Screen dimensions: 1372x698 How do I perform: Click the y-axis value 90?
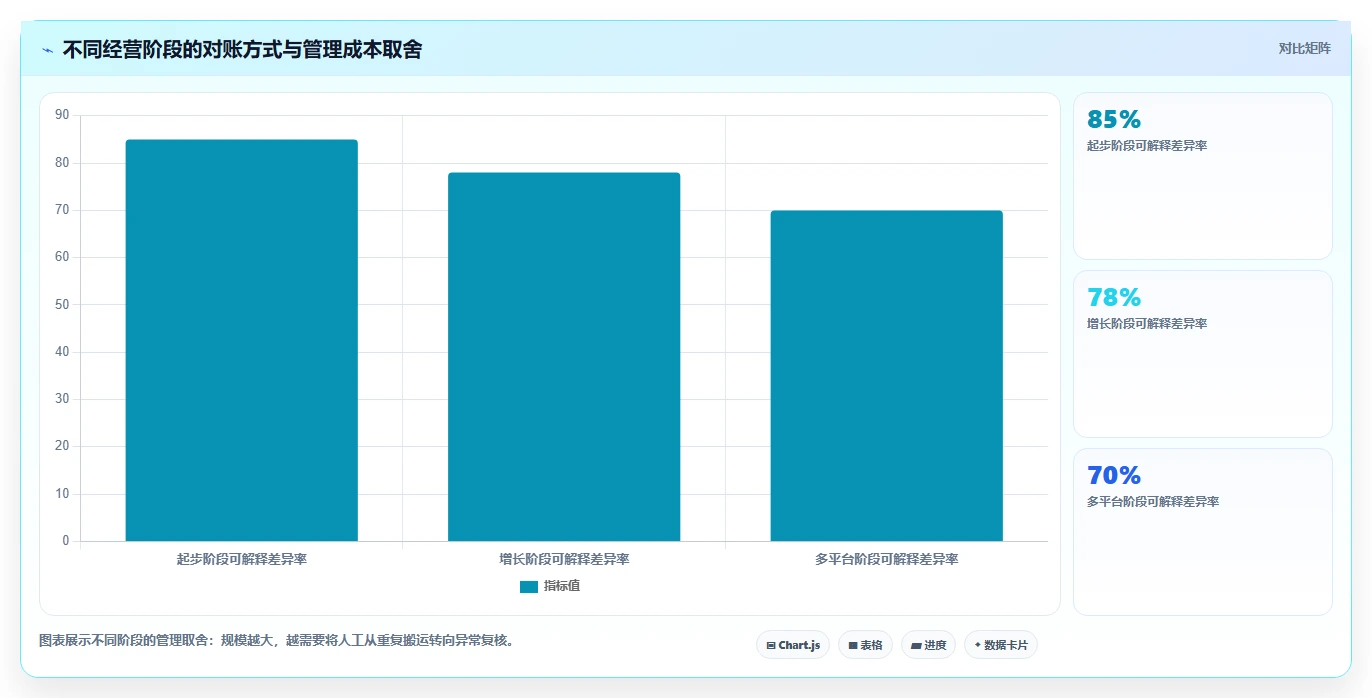coord(62,115)
